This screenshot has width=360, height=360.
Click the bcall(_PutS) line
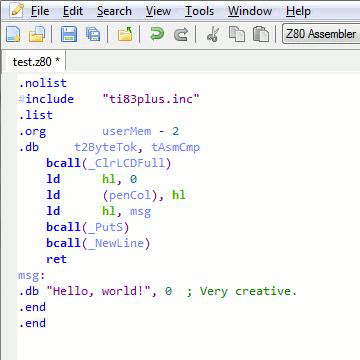(88, 227)
